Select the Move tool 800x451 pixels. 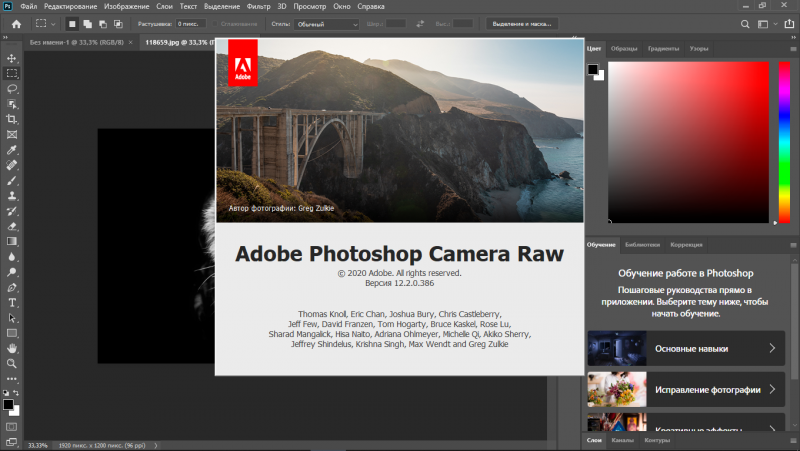(x=12, y=59)
